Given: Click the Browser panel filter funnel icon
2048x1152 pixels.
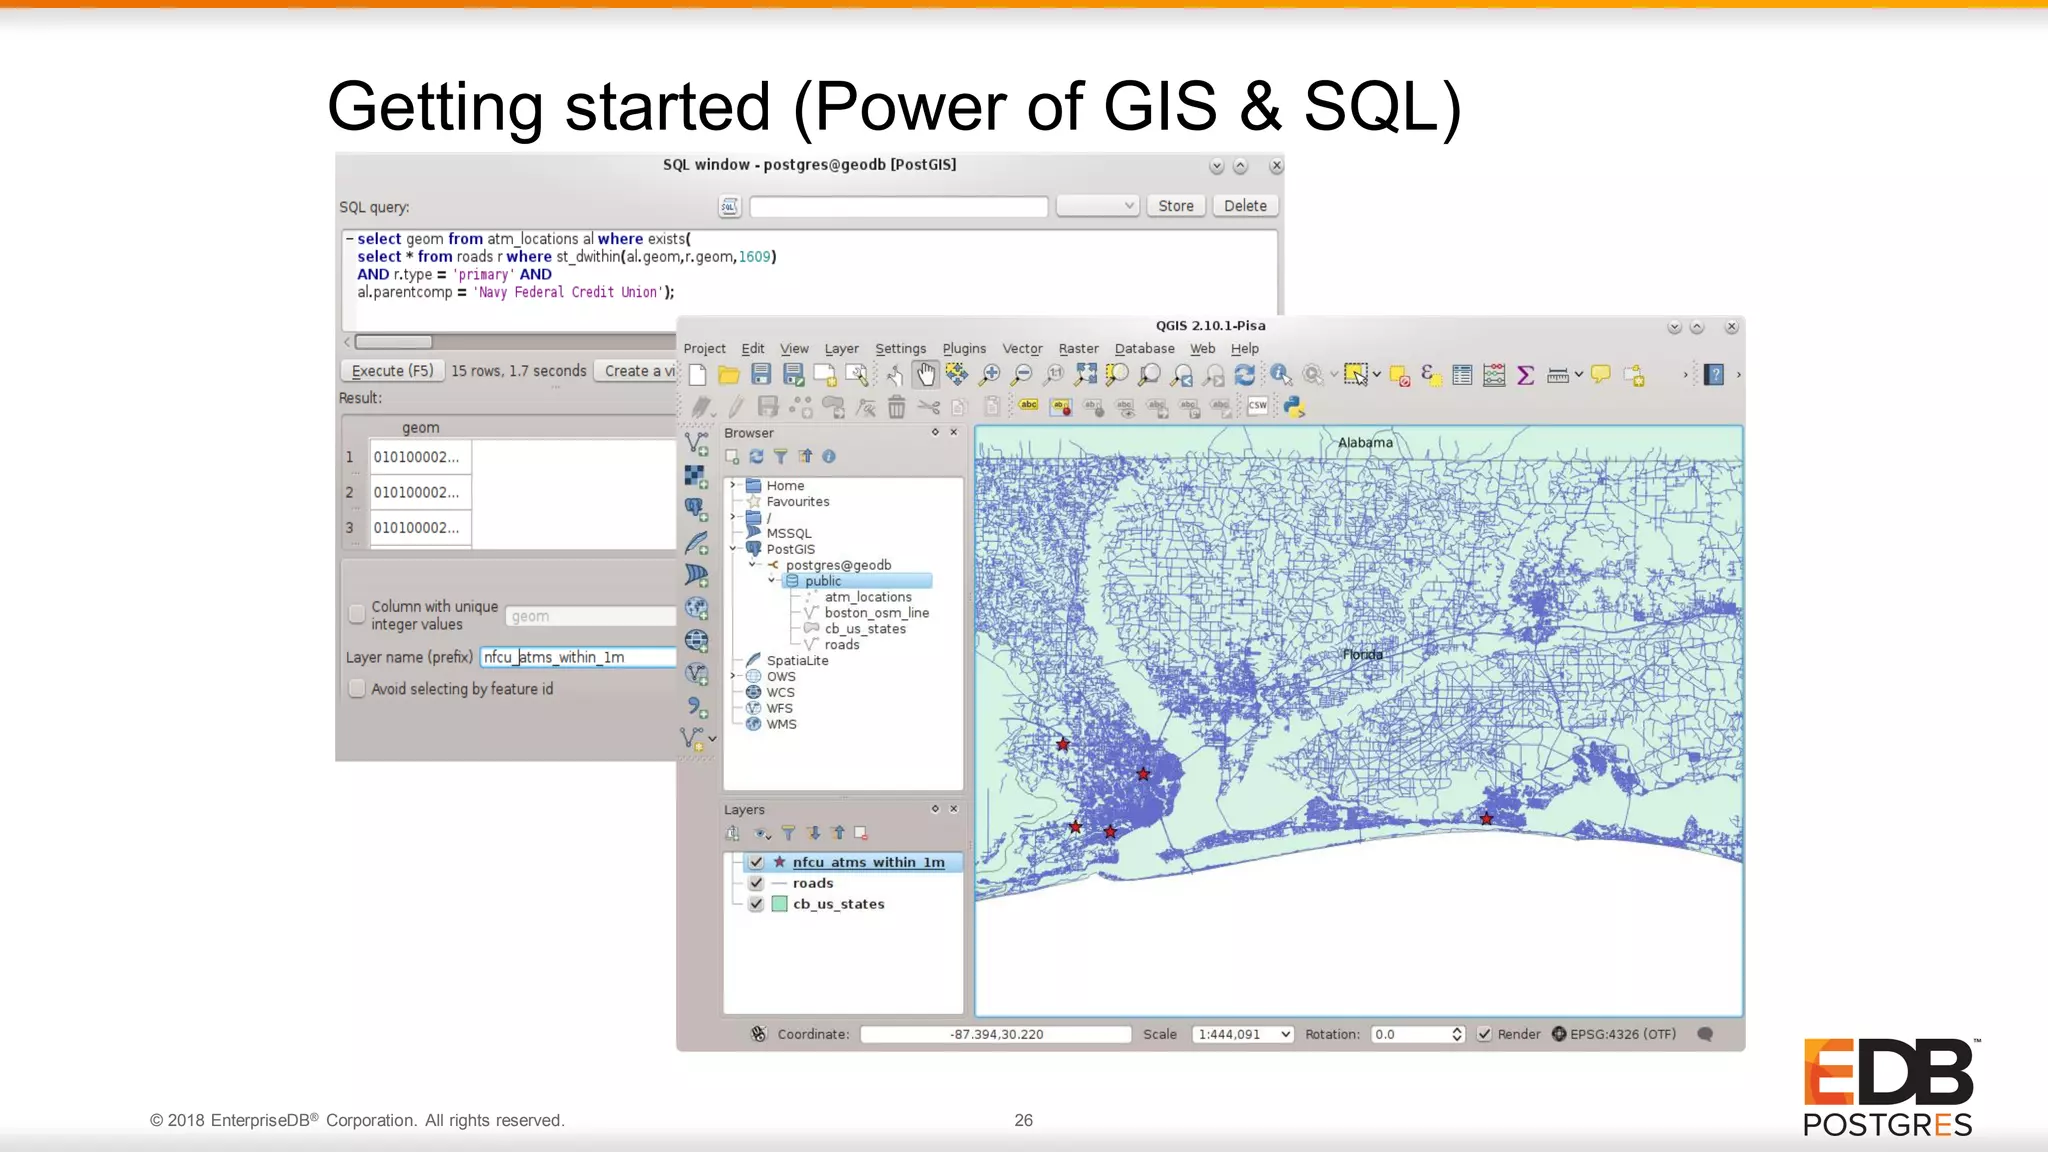Looking at the screenshot, I should pyautogui.click(x=781, y=457).
